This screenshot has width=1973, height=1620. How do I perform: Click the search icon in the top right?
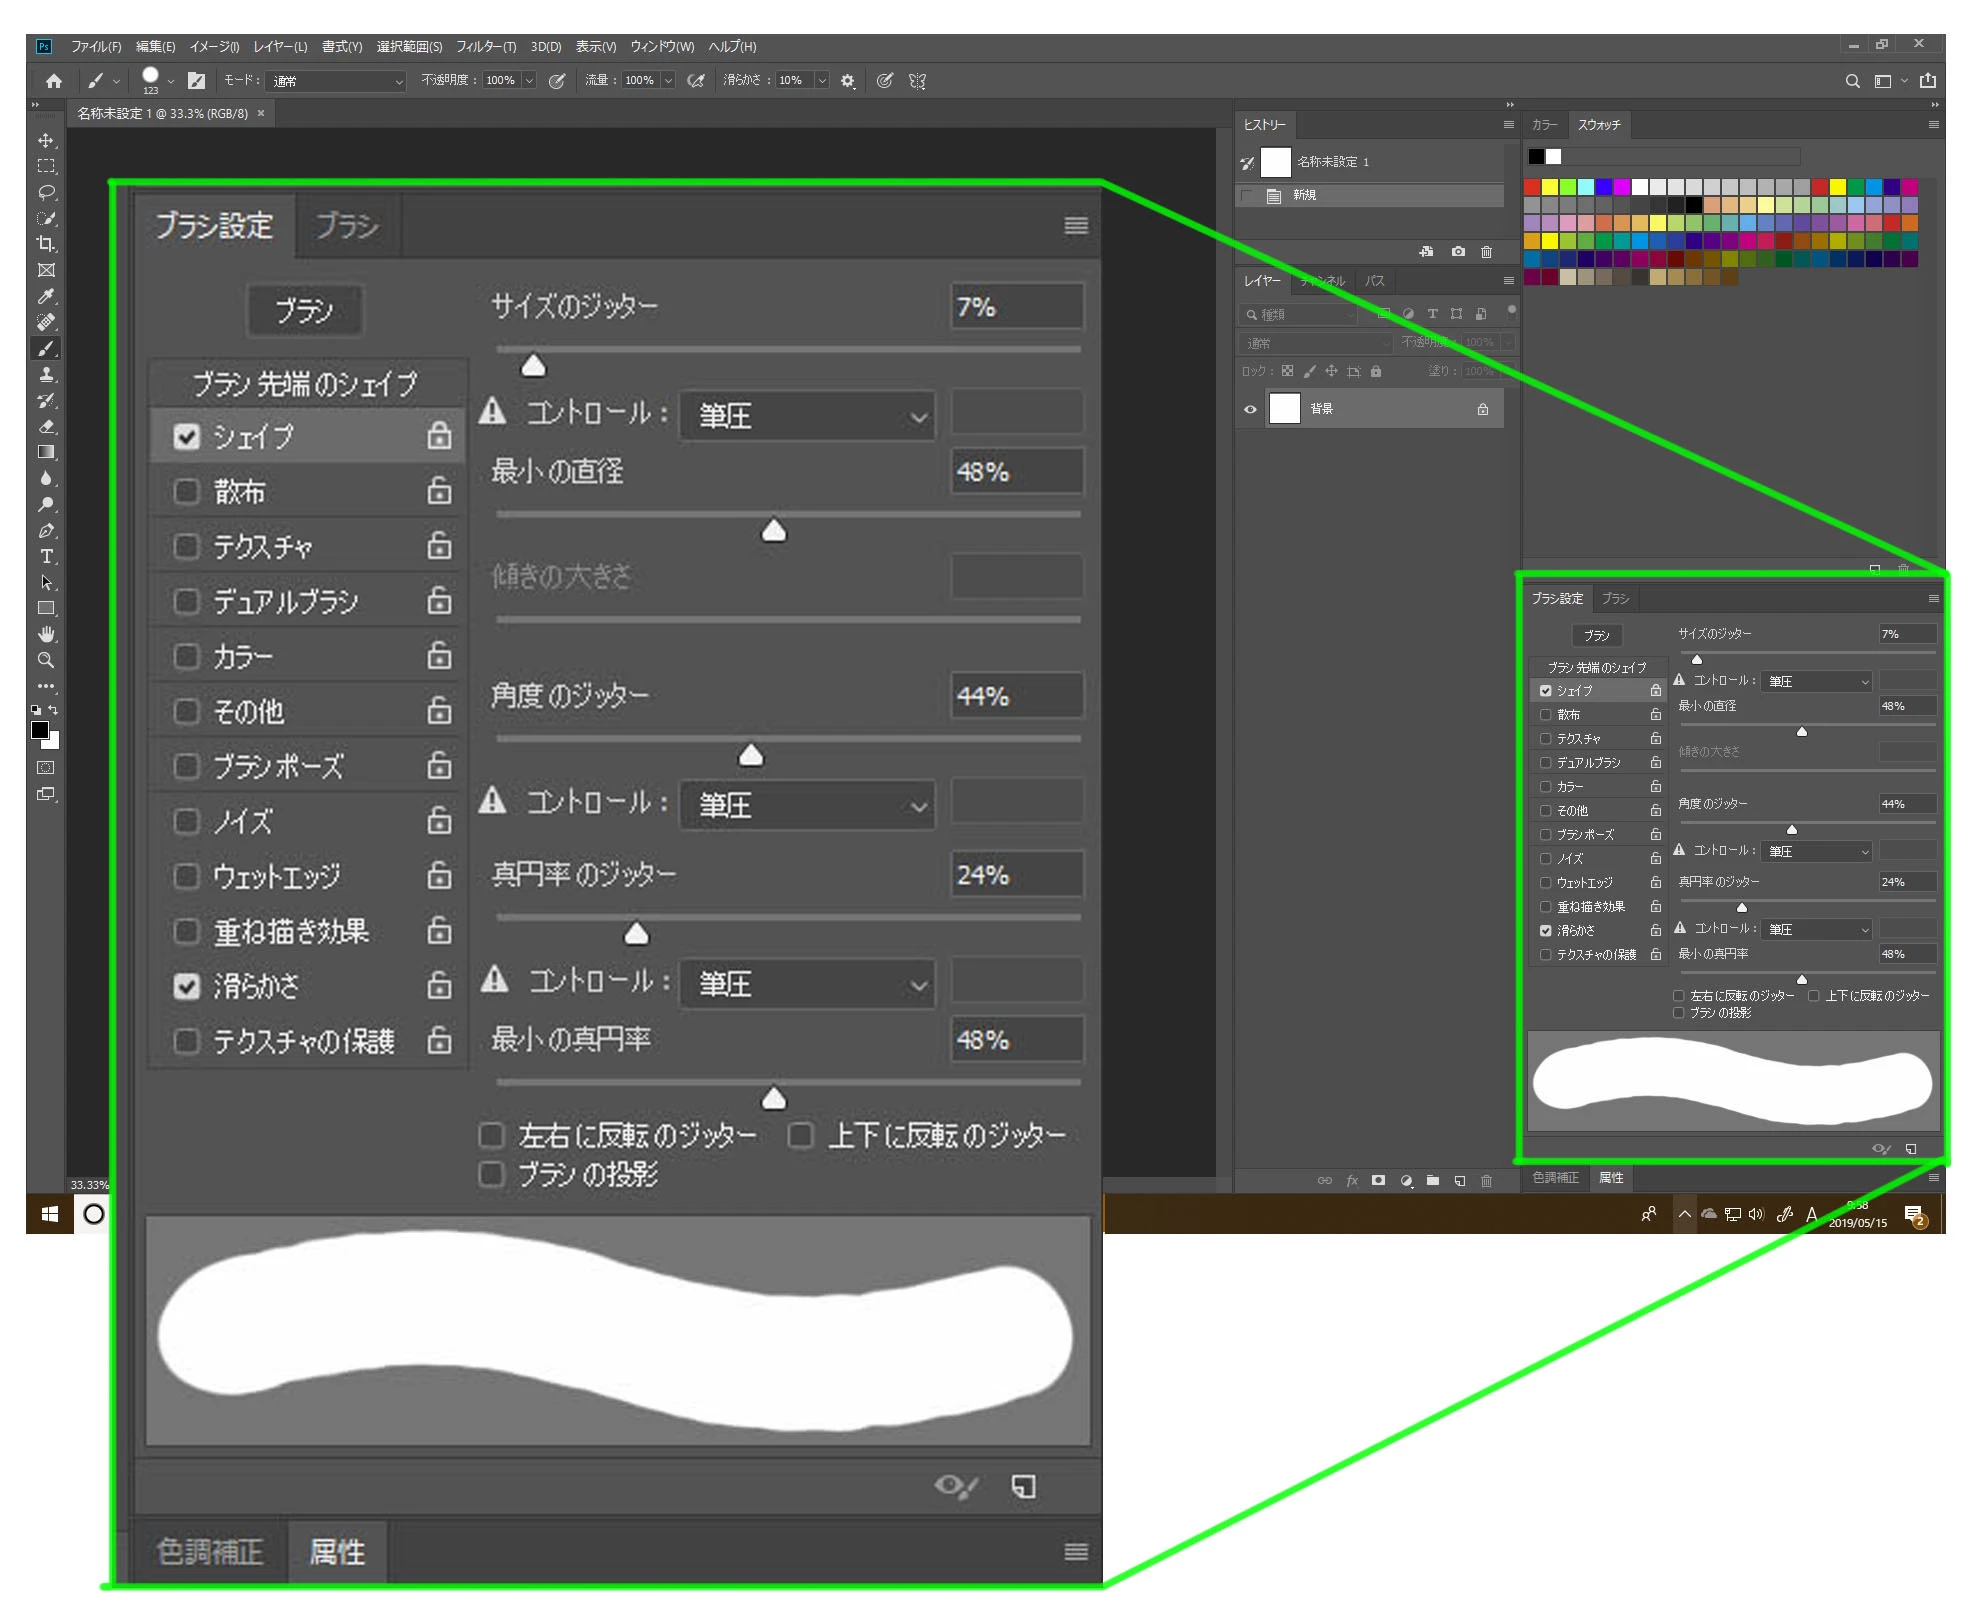pos(1852,81)
